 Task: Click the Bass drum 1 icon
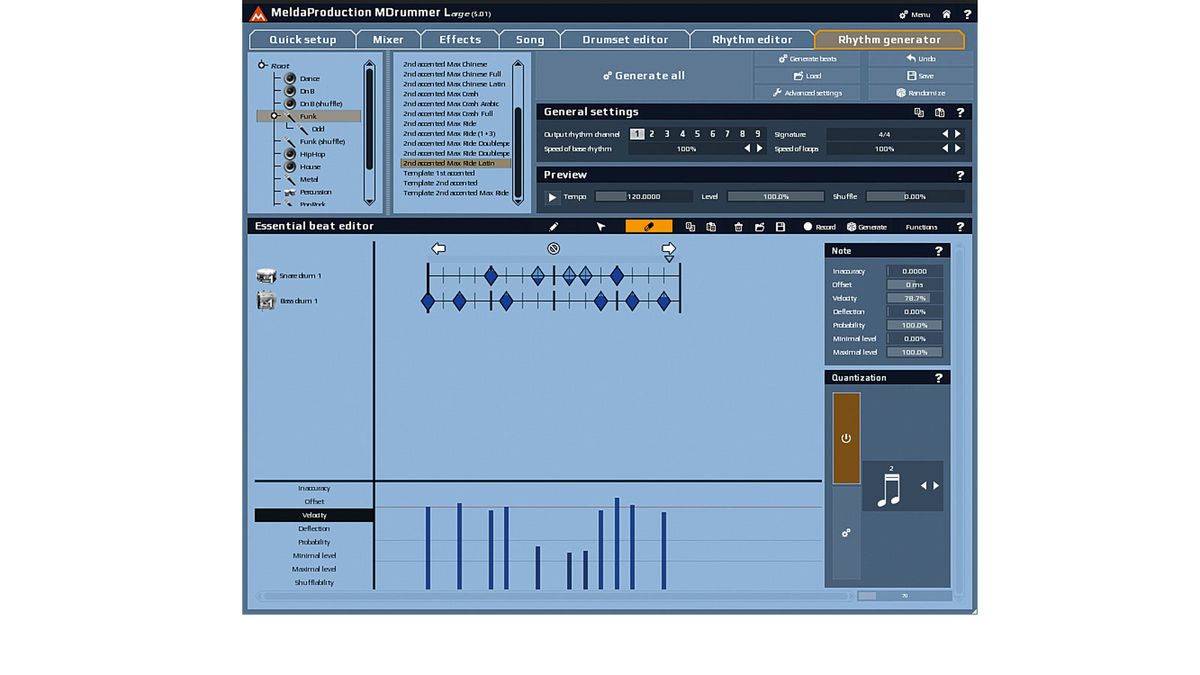266,300
